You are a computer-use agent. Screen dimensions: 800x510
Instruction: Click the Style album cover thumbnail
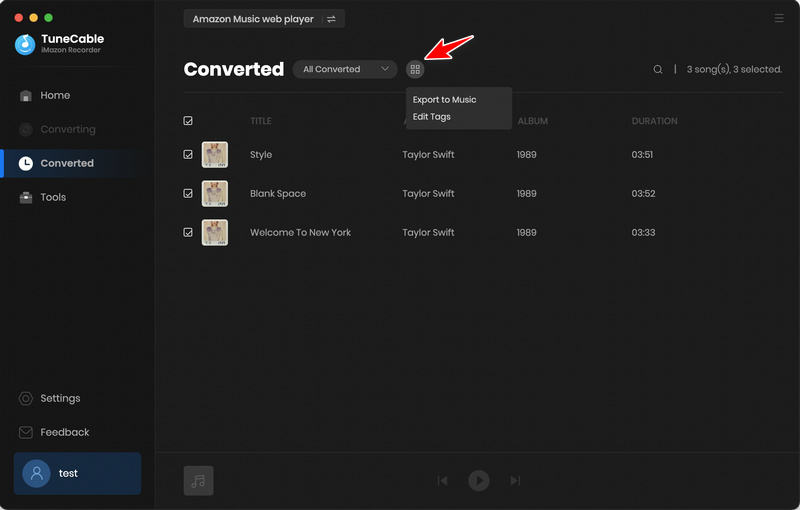(x=215, y=155)
